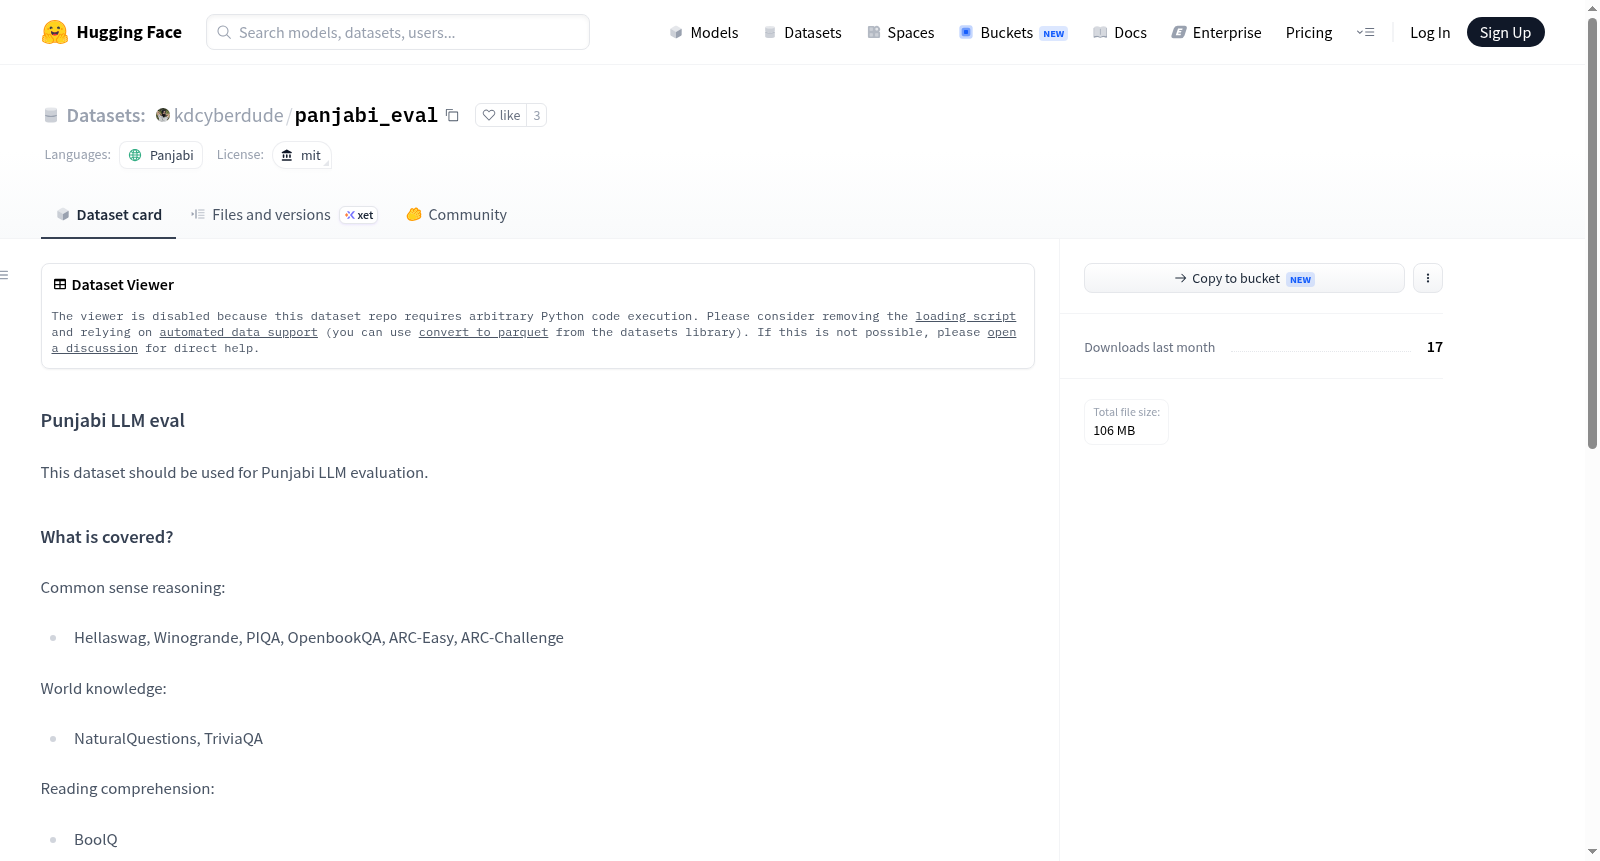Click the magnifier icon in search box
This screenshot has width=1600, height=861.
pos(224,32)
